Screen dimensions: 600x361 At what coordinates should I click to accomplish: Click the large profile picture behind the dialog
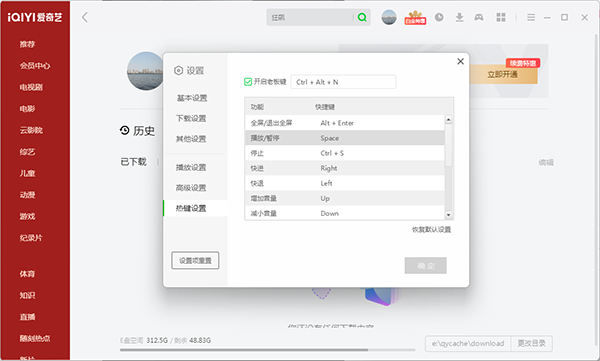tap(145, 71)
